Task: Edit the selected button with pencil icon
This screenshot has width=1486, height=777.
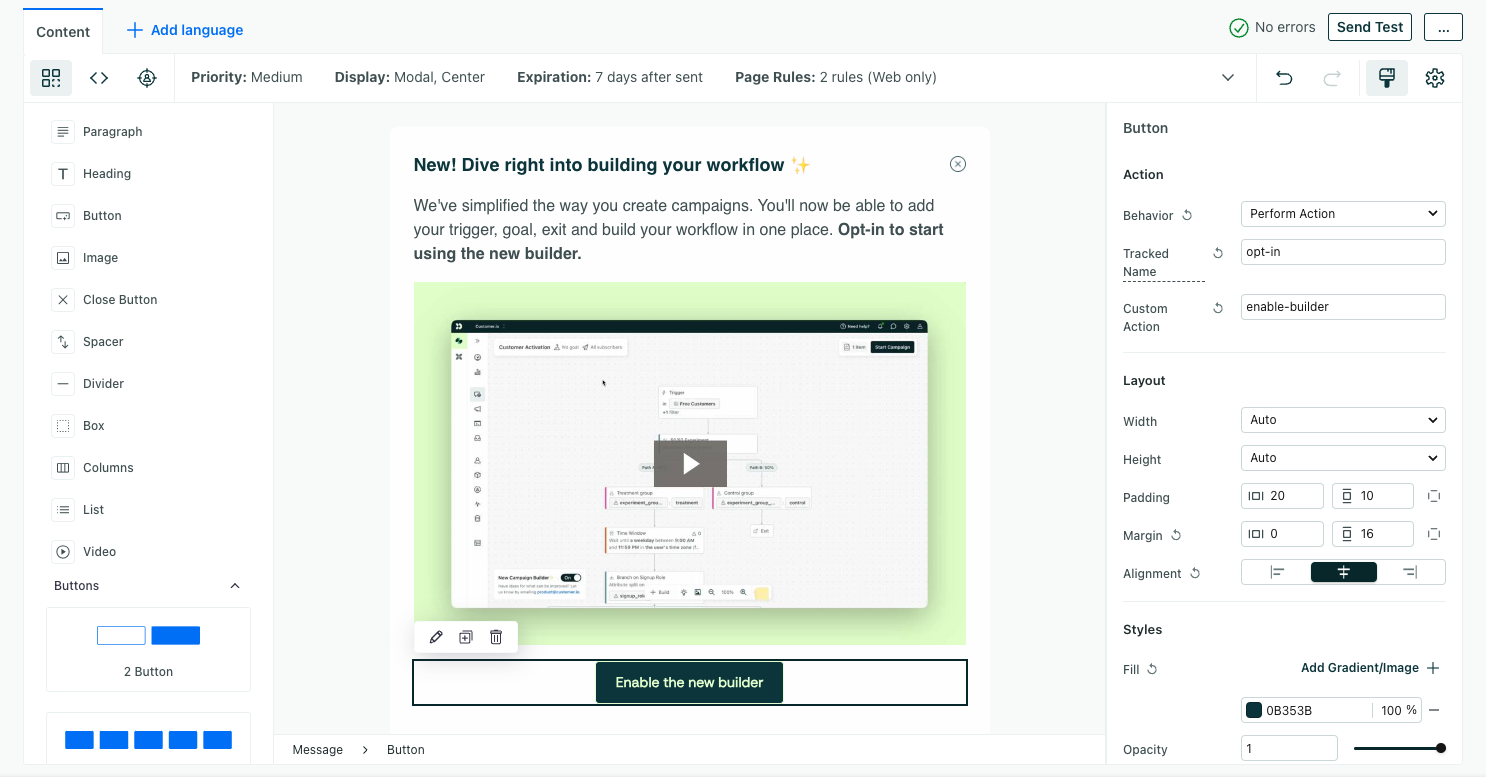Action: (x=436, y=637)
